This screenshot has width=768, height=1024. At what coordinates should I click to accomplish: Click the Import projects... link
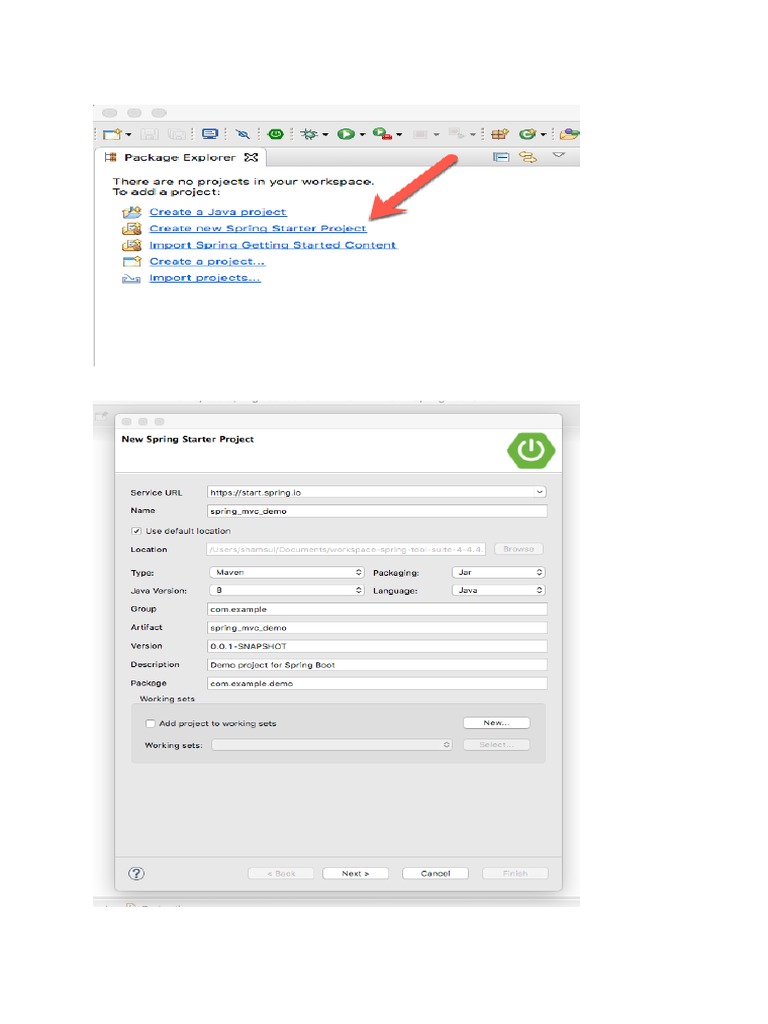click(205, 278)
